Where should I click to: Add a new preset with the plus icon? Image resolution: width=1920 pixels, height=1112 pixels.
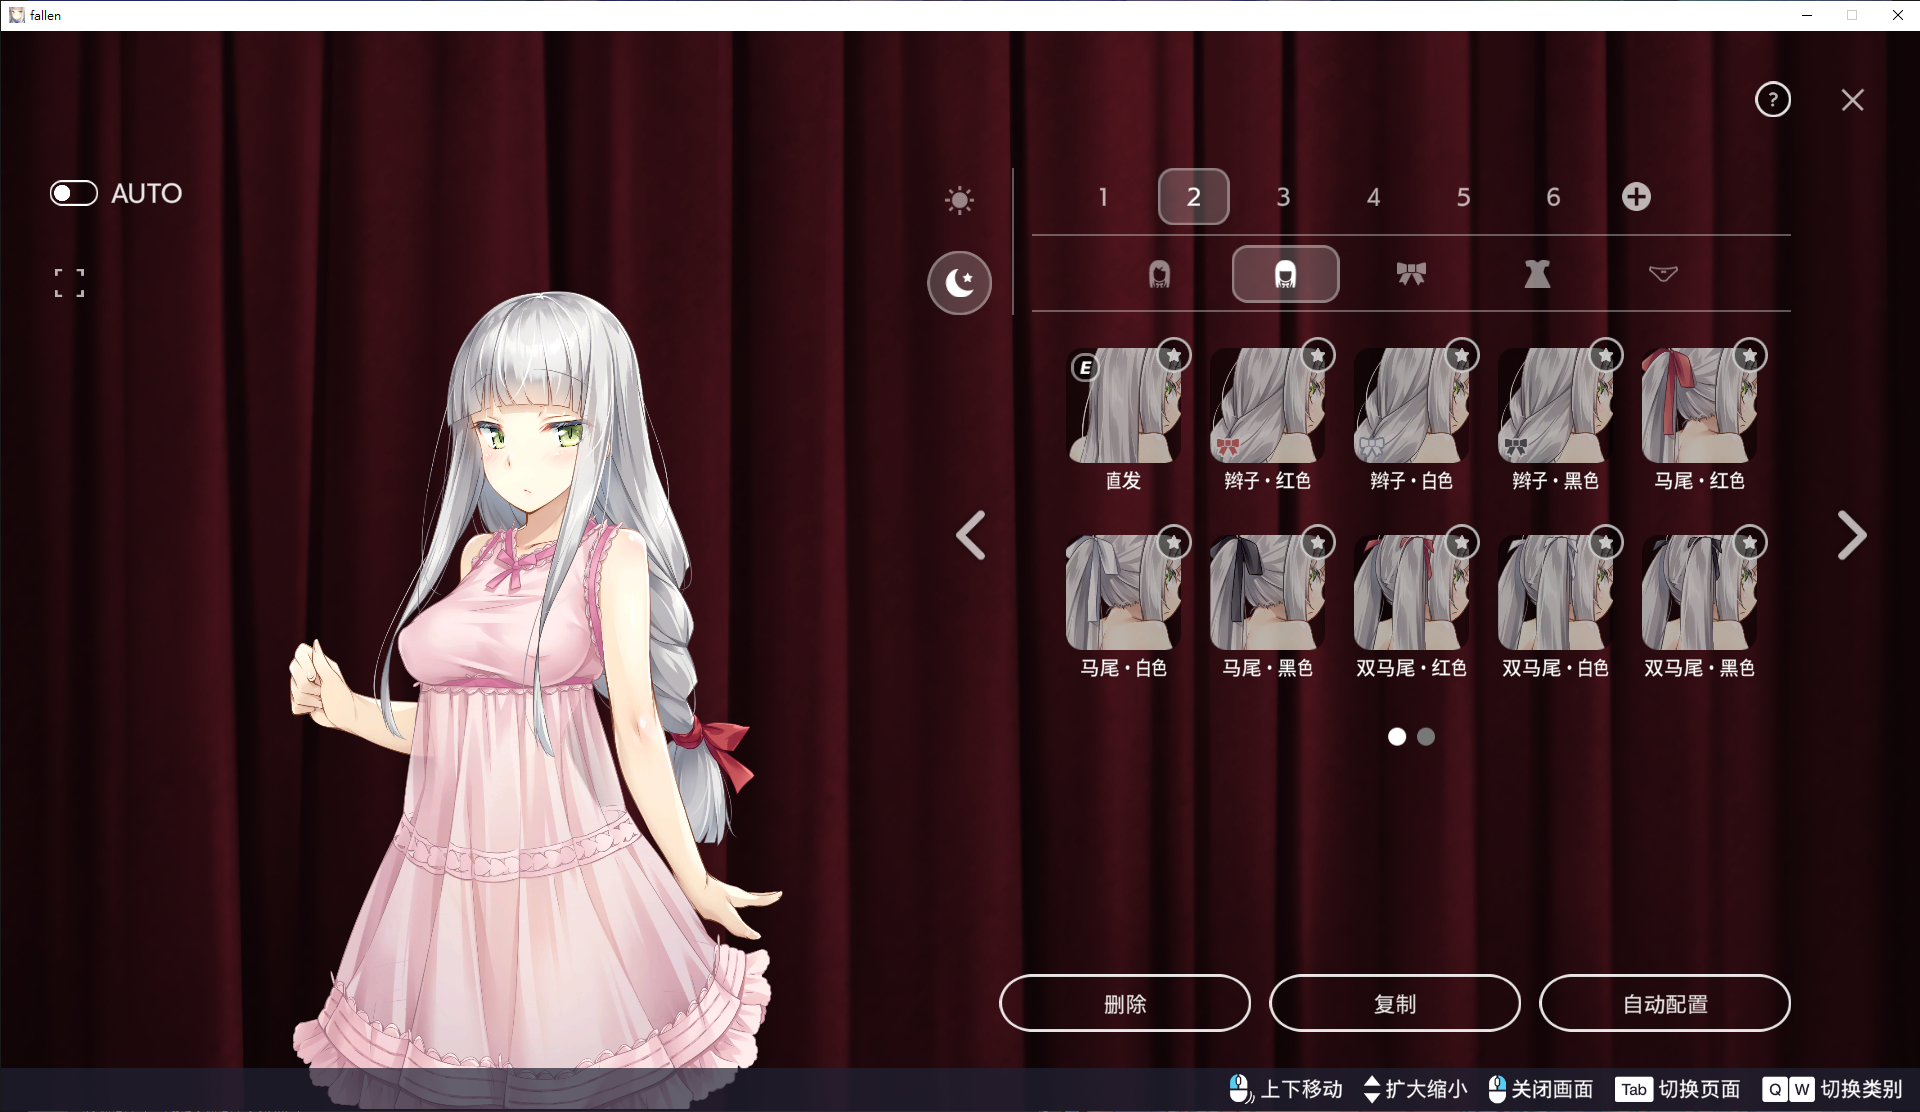[x=1636, y=197]
